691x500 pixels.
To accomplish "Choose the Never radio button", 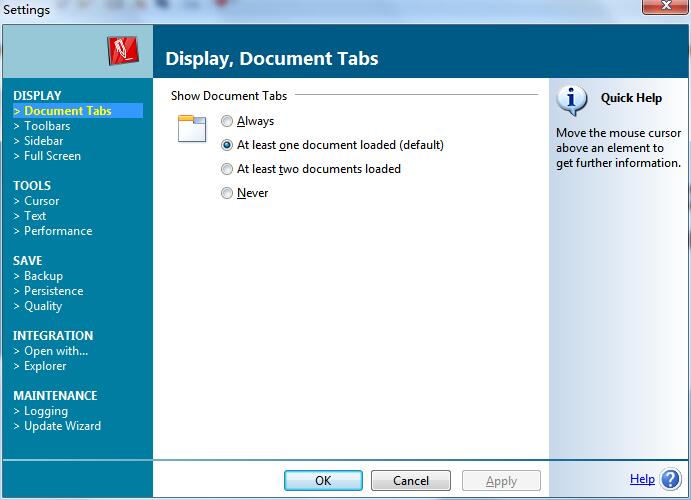I will click(228, 193).
